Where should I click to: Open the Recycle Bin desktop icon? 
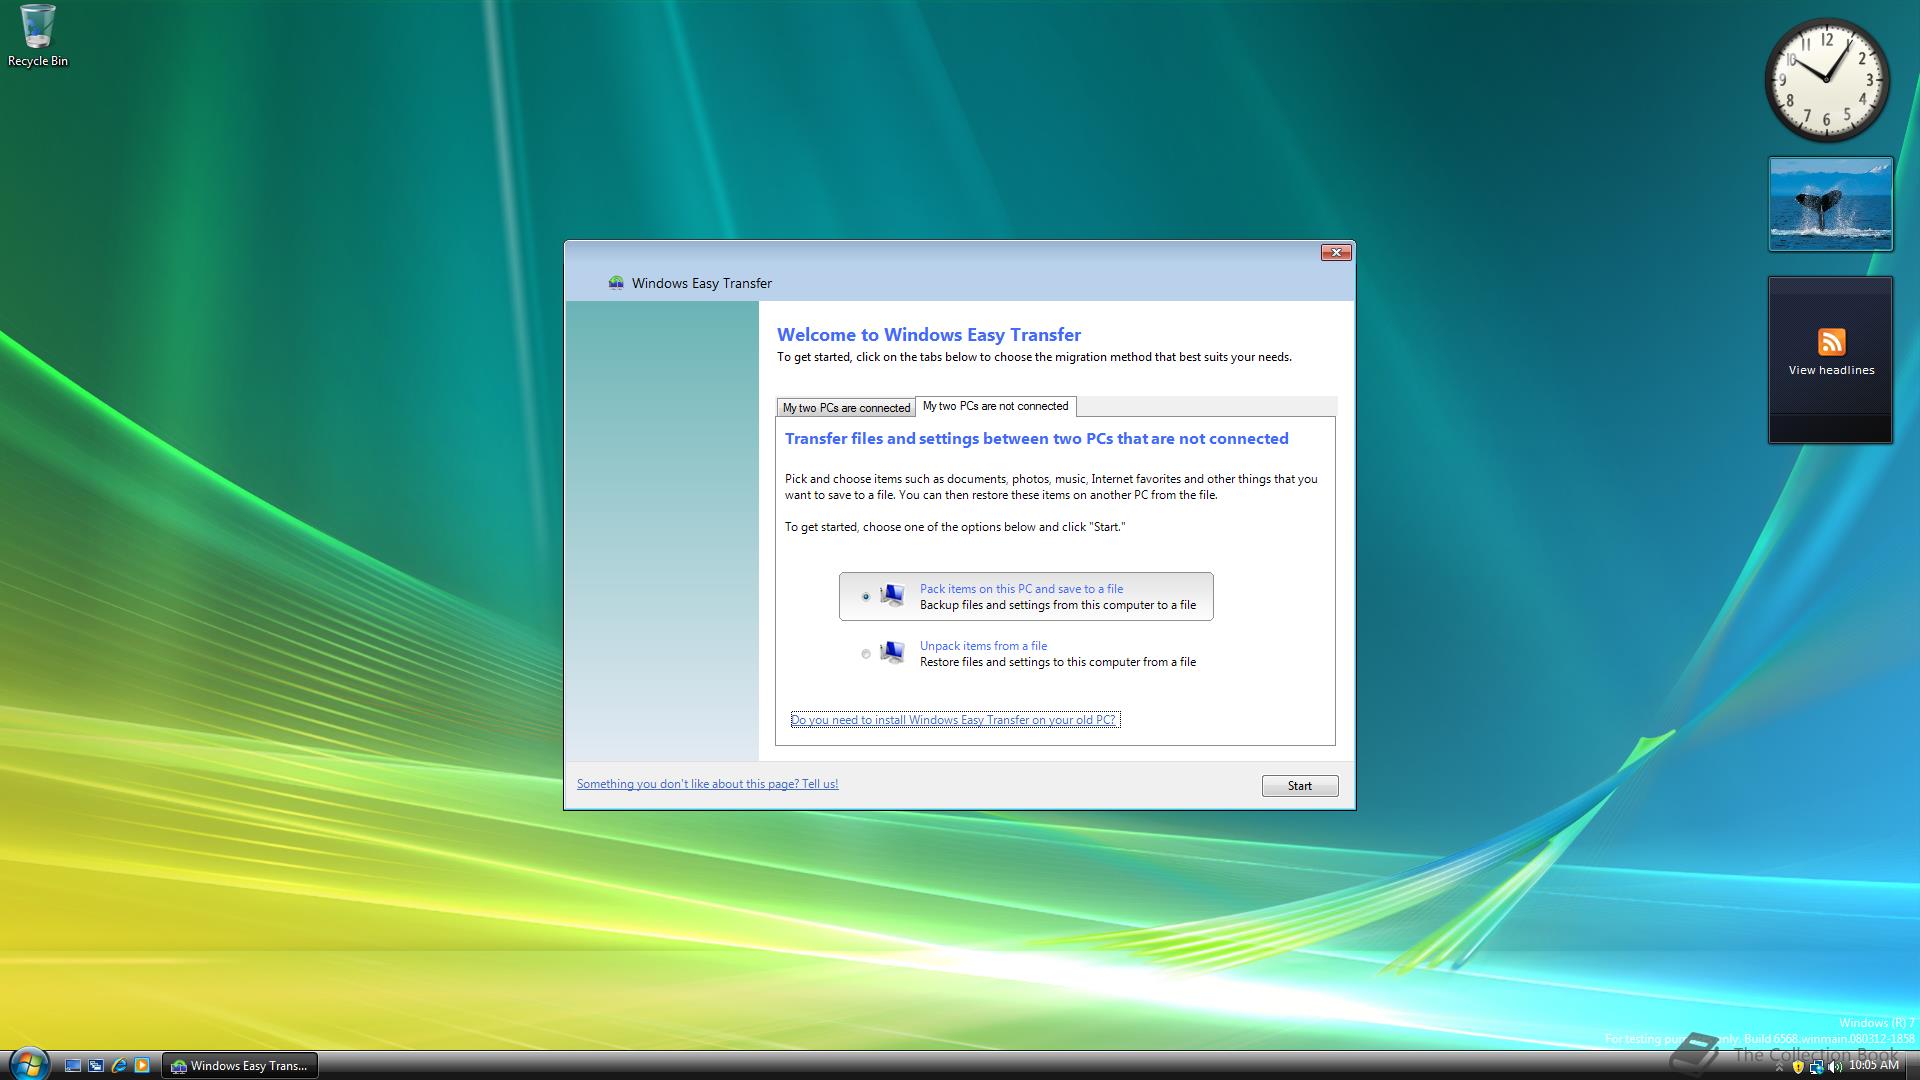point(37,36)
